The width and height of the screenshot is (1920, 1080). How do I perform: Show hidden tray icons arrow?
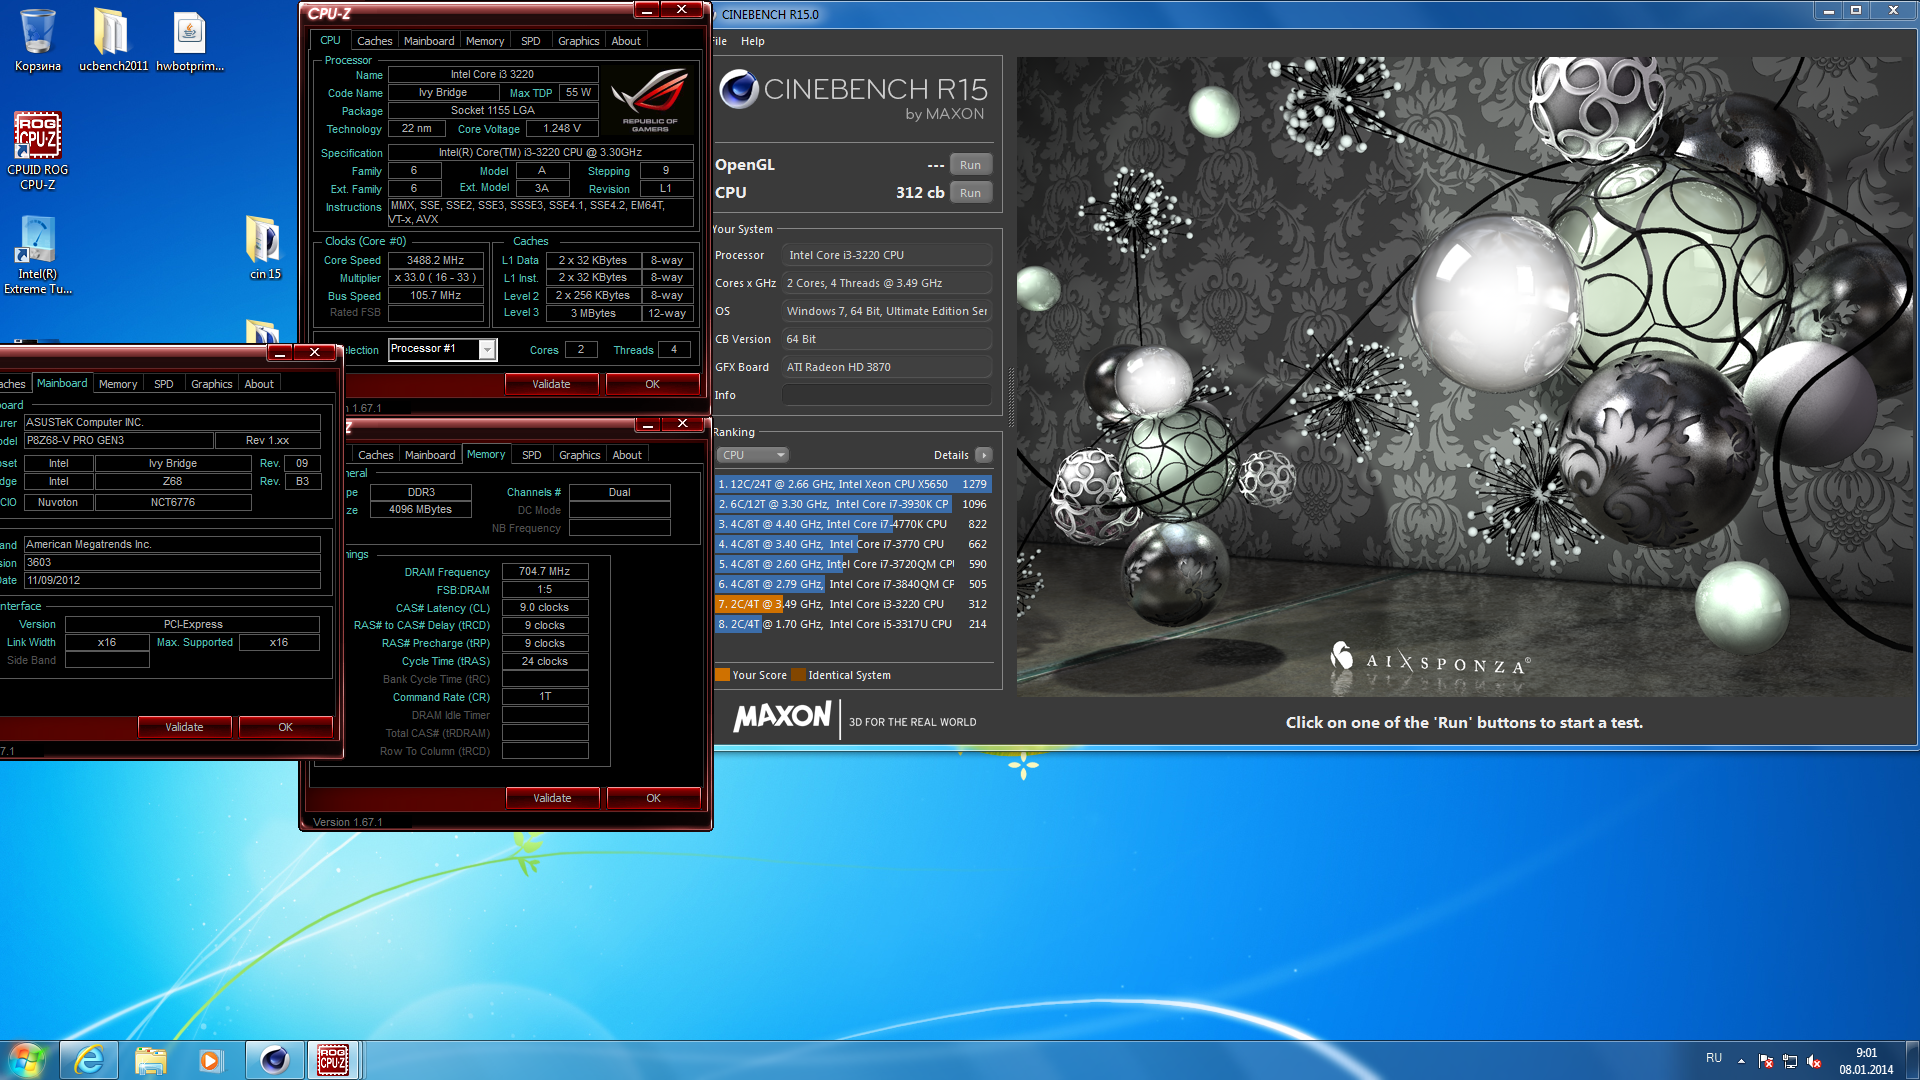click(1741, 1060)
